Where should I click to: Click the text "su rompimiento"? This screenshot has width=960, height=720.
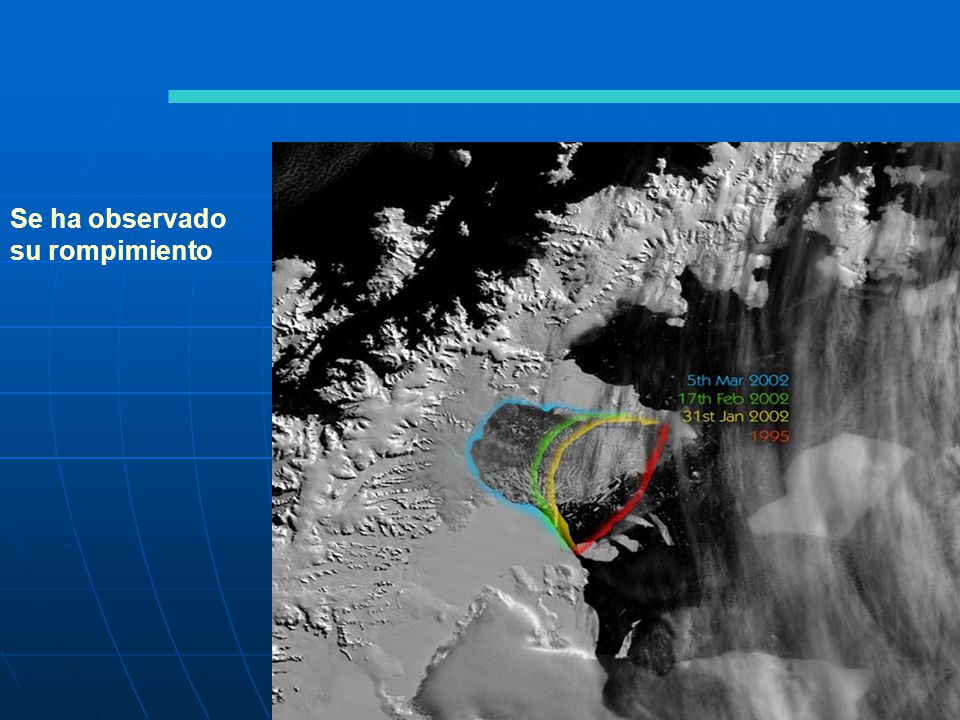tap(111, 250)
